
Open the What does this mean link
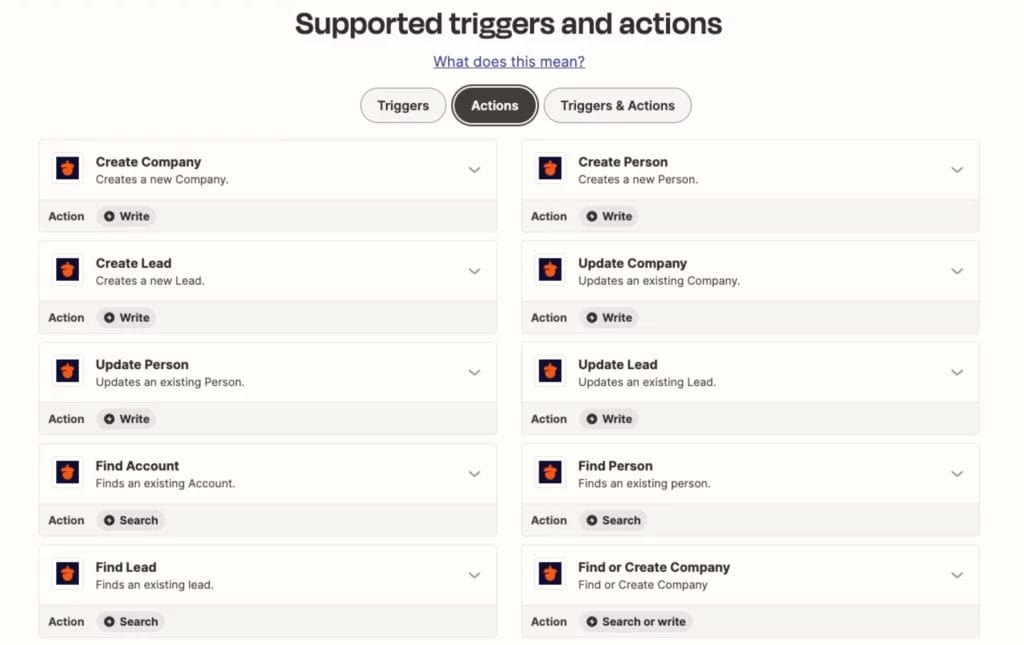click(509, 61)
